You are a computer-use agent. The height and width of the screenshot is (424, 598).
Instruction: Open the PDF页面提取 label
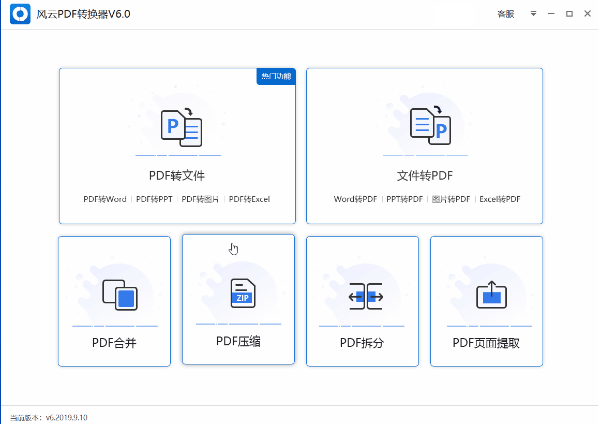pos(486,343)
